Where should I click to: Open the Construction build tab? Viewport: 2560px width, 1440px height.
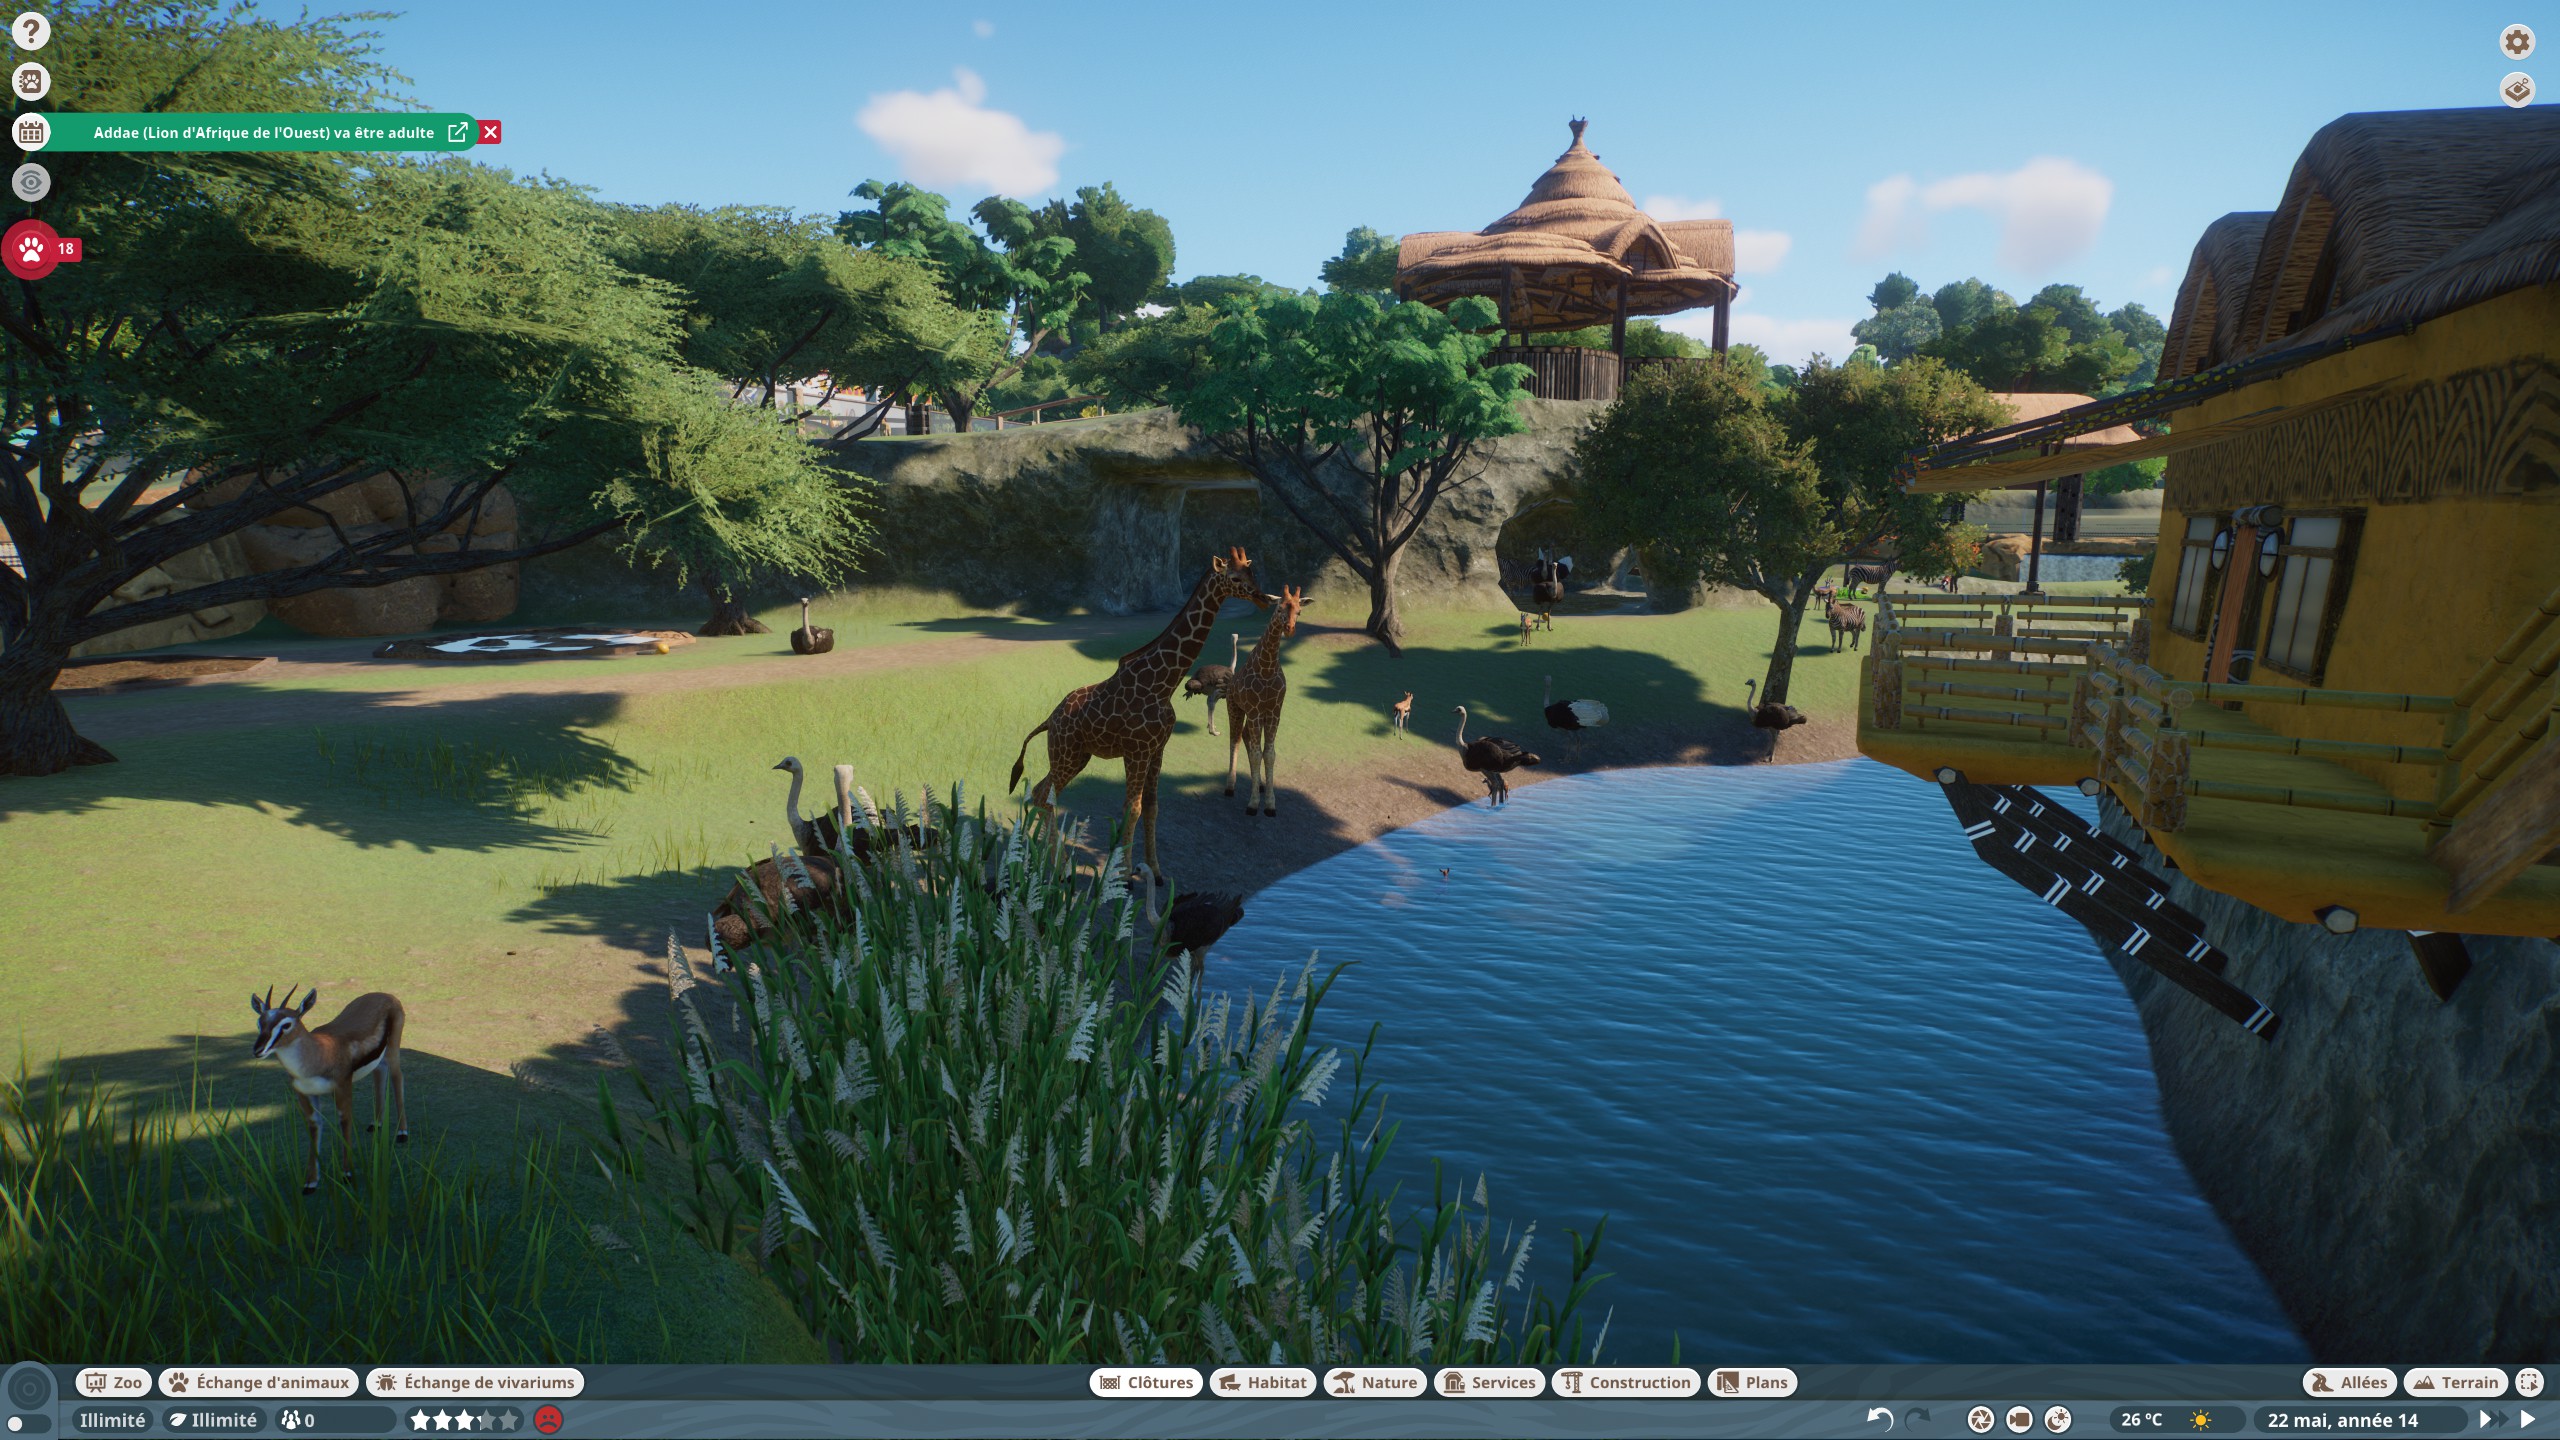coord(1626,1382)
